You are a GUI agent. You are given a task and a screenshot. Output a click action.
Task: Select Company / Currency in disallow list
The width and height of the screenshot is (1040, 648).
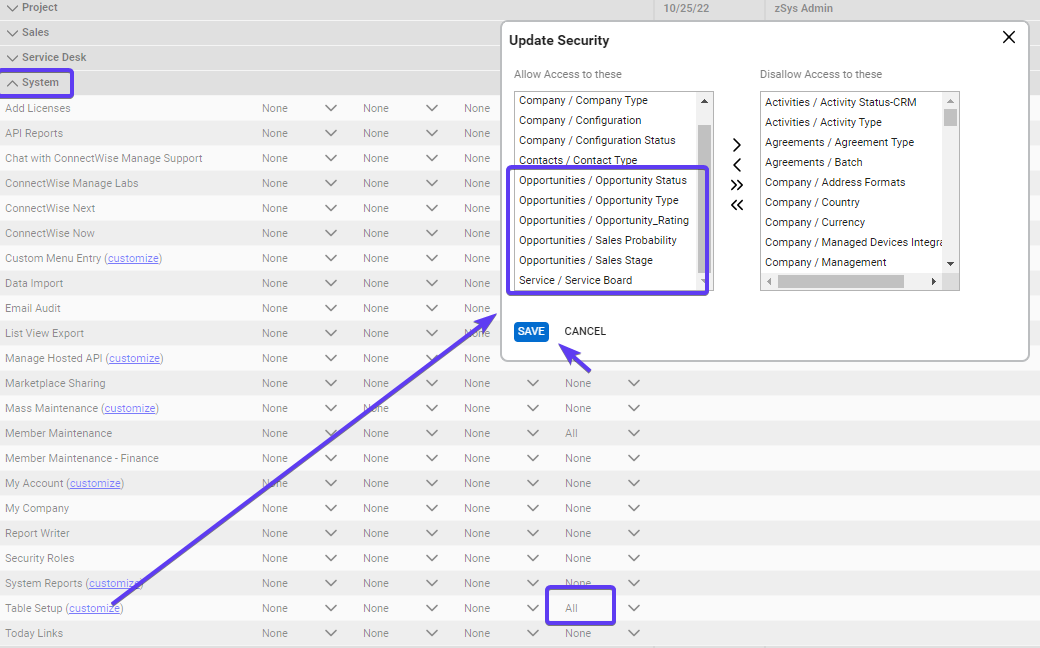pos(815,222)
